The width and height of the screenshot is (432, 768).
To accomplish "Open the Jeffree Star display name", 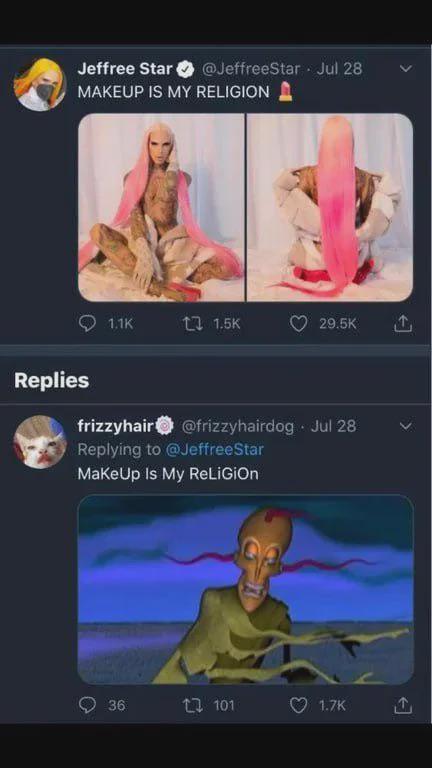I will click(125, 69).
